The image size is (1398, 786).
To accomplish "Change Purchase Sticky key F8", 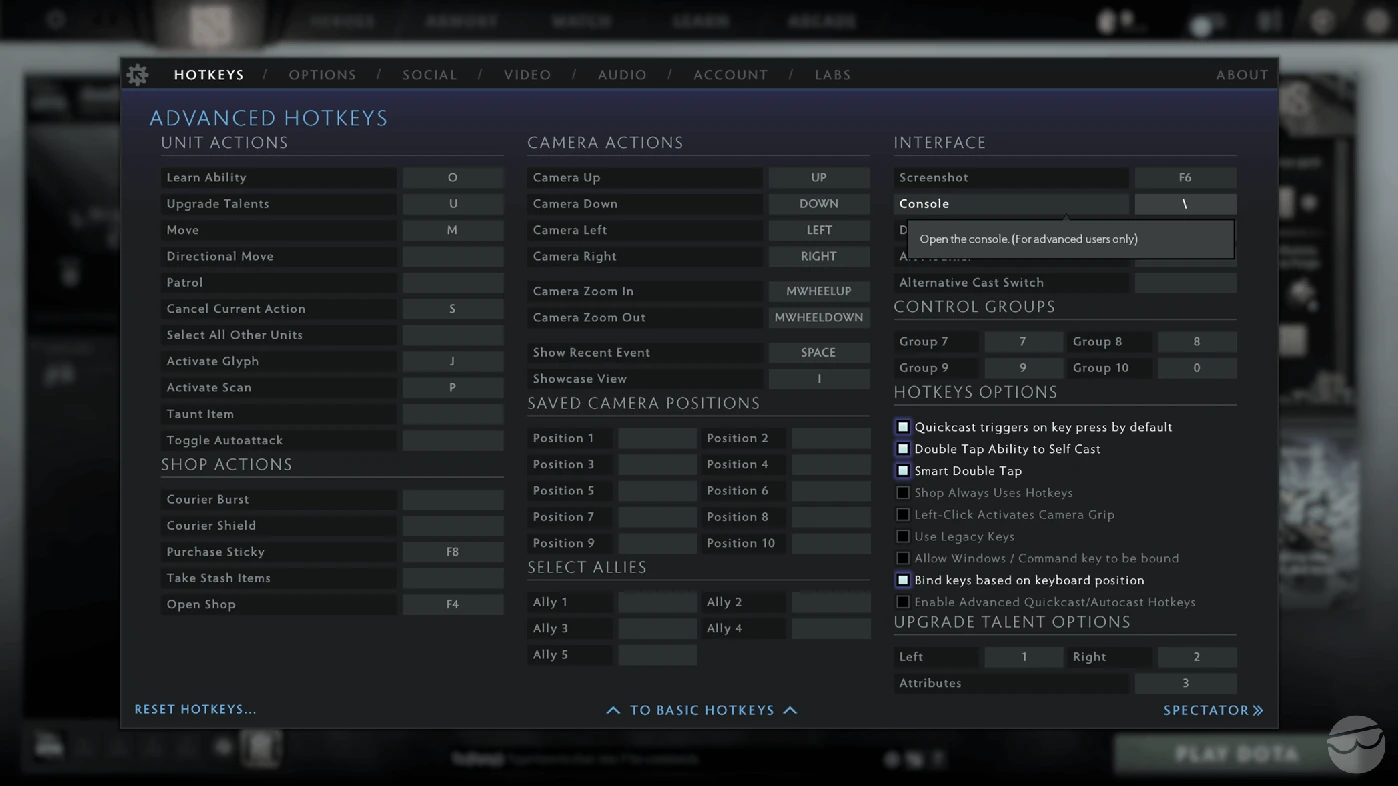I will point(453,552).
